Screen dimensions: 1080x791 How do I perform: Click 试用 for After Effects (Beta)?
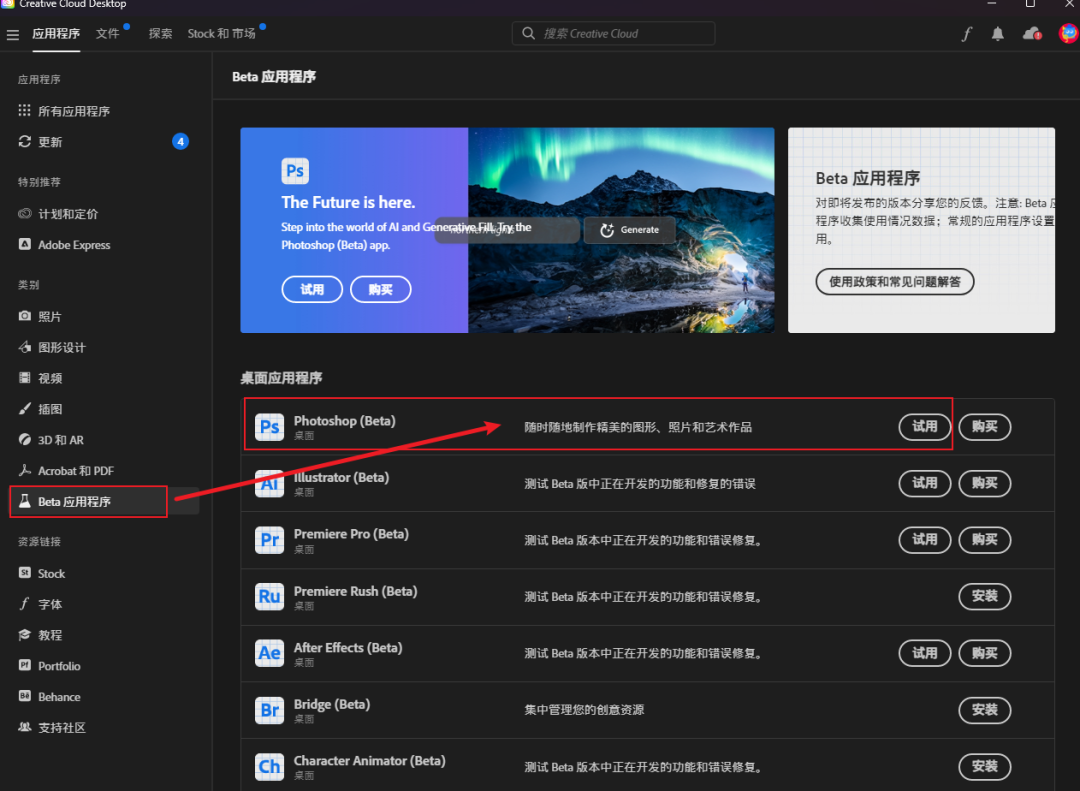point(924,653)
